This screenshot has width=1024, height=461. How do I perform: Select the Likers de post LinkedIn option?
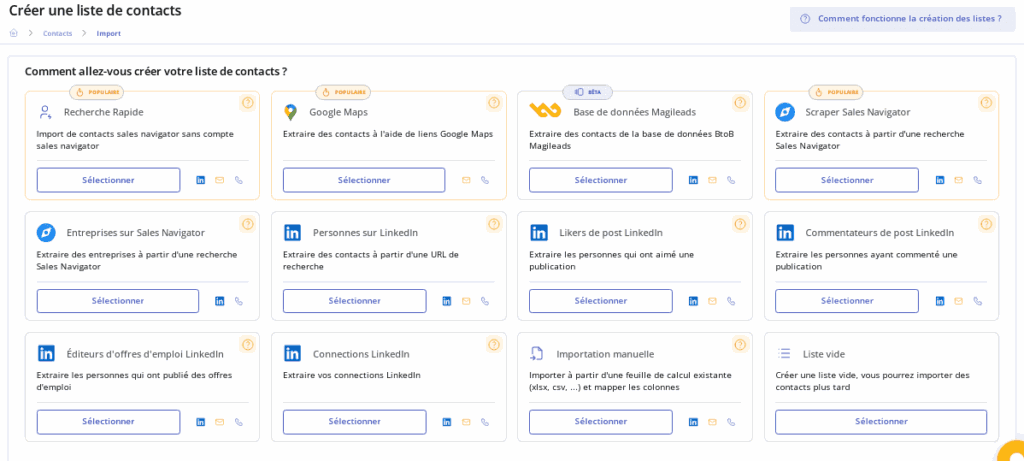(600, 301)
